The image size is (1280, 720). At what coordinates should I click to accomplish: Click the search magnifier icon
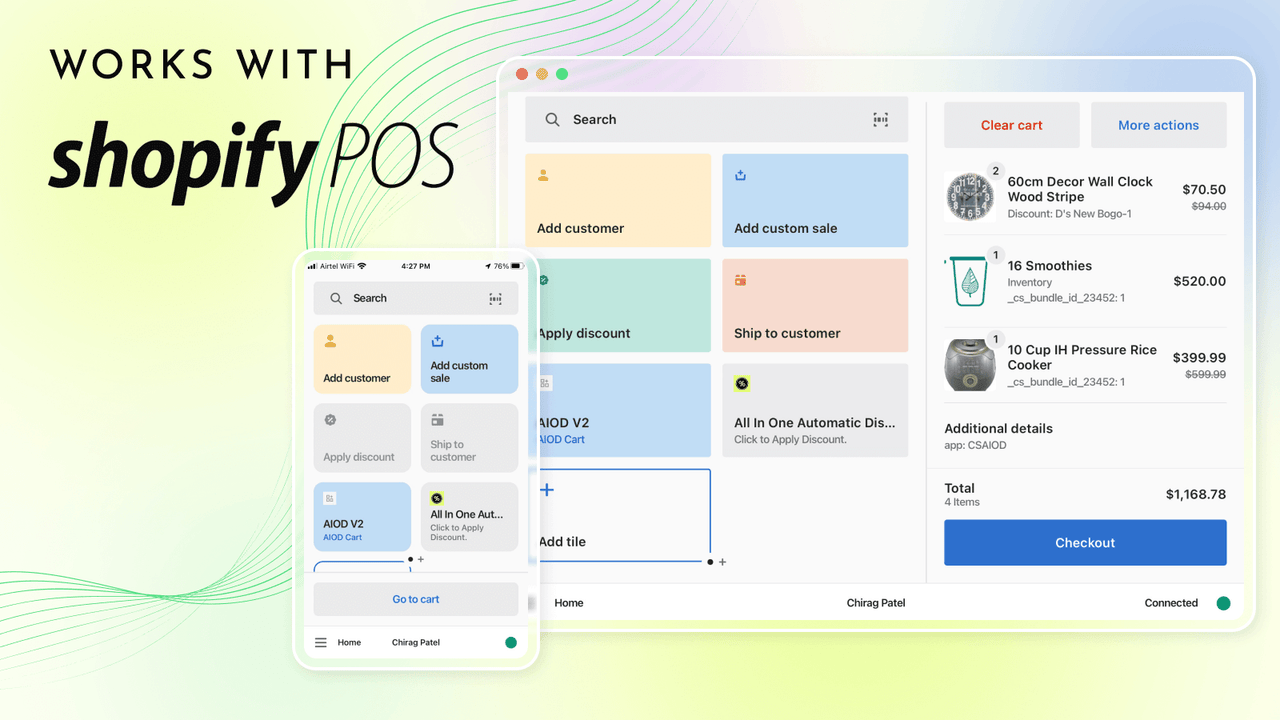551,119
